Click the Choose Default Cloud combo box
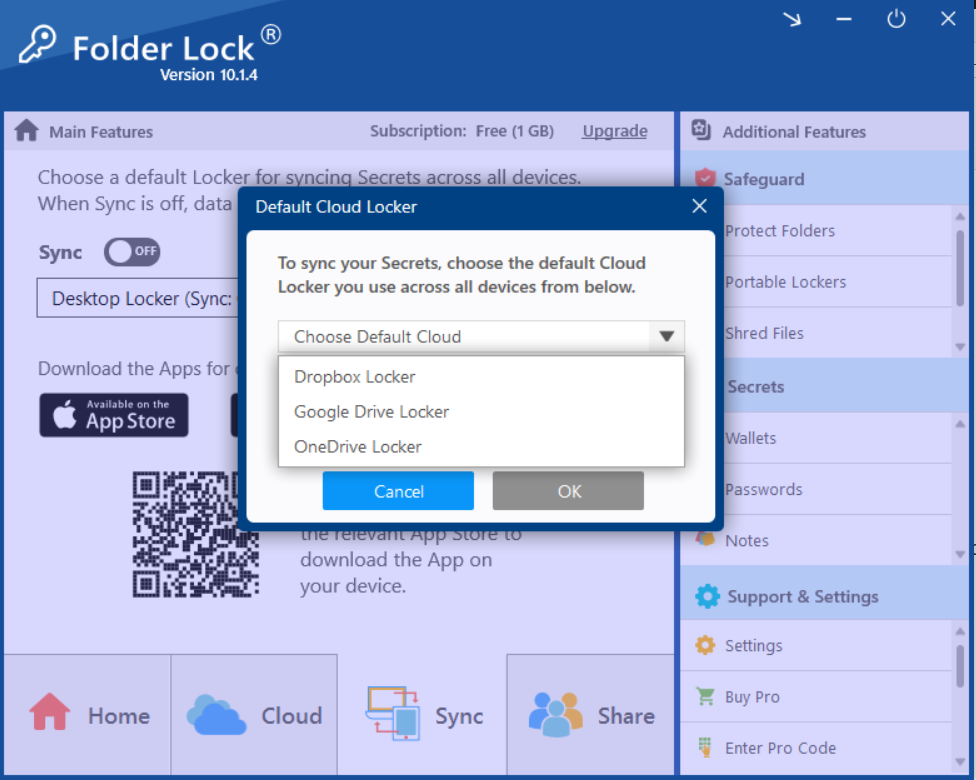This screenshot has height=780, width=976. tap(481, 336)
